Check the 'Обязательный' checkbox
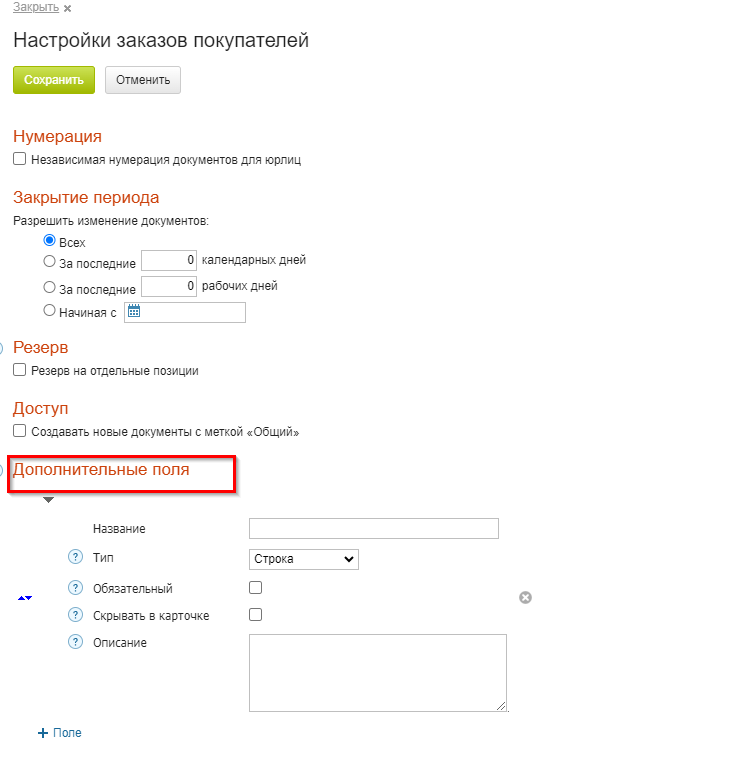The image size is (740, 758). 255,588
